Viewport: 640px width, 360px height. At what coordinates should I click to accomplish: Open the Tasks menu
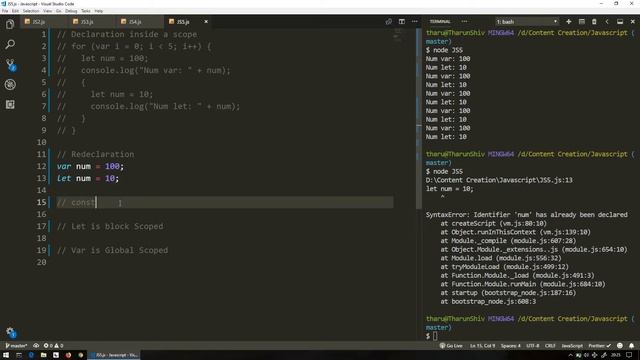click(86, 11)
